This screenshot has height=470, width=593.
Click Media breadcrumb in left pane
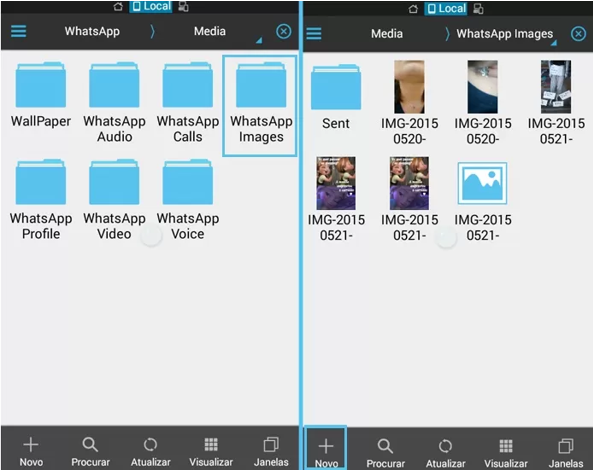[210, 31]
